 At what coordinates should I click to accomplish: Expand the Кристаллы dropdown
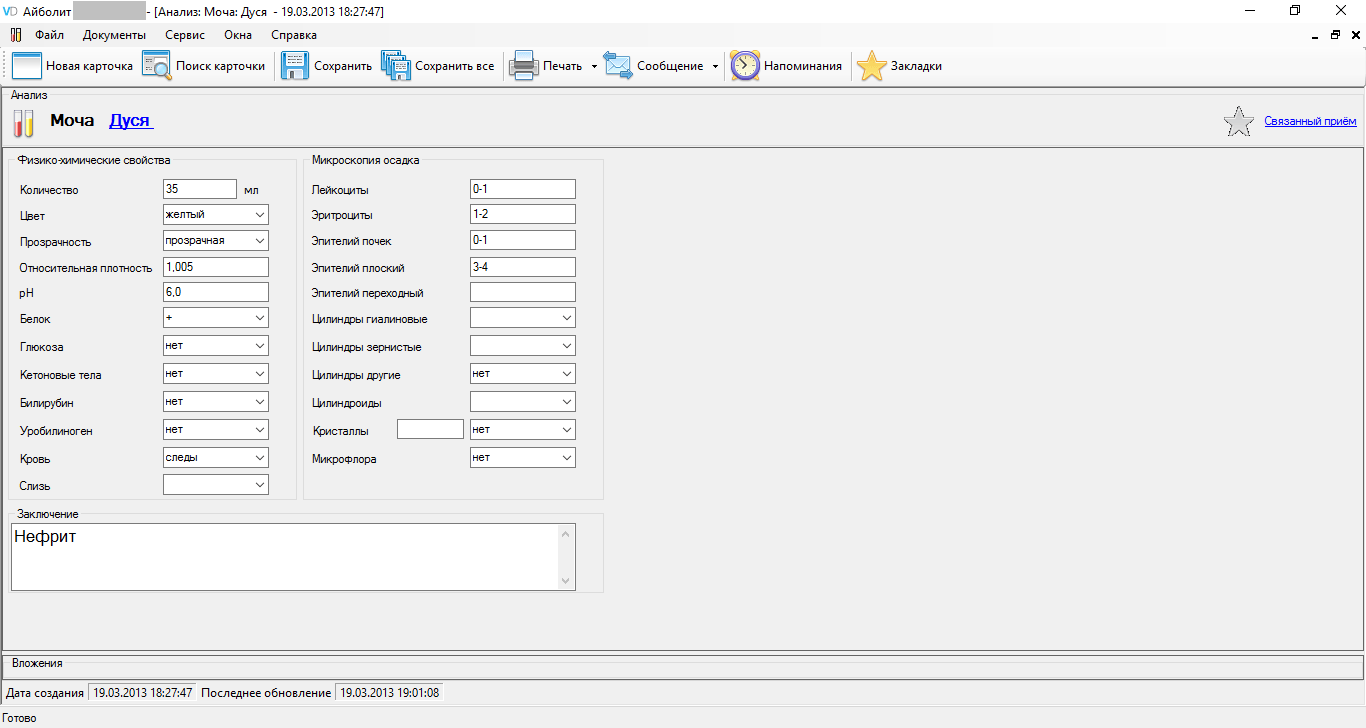pos(567,429)
